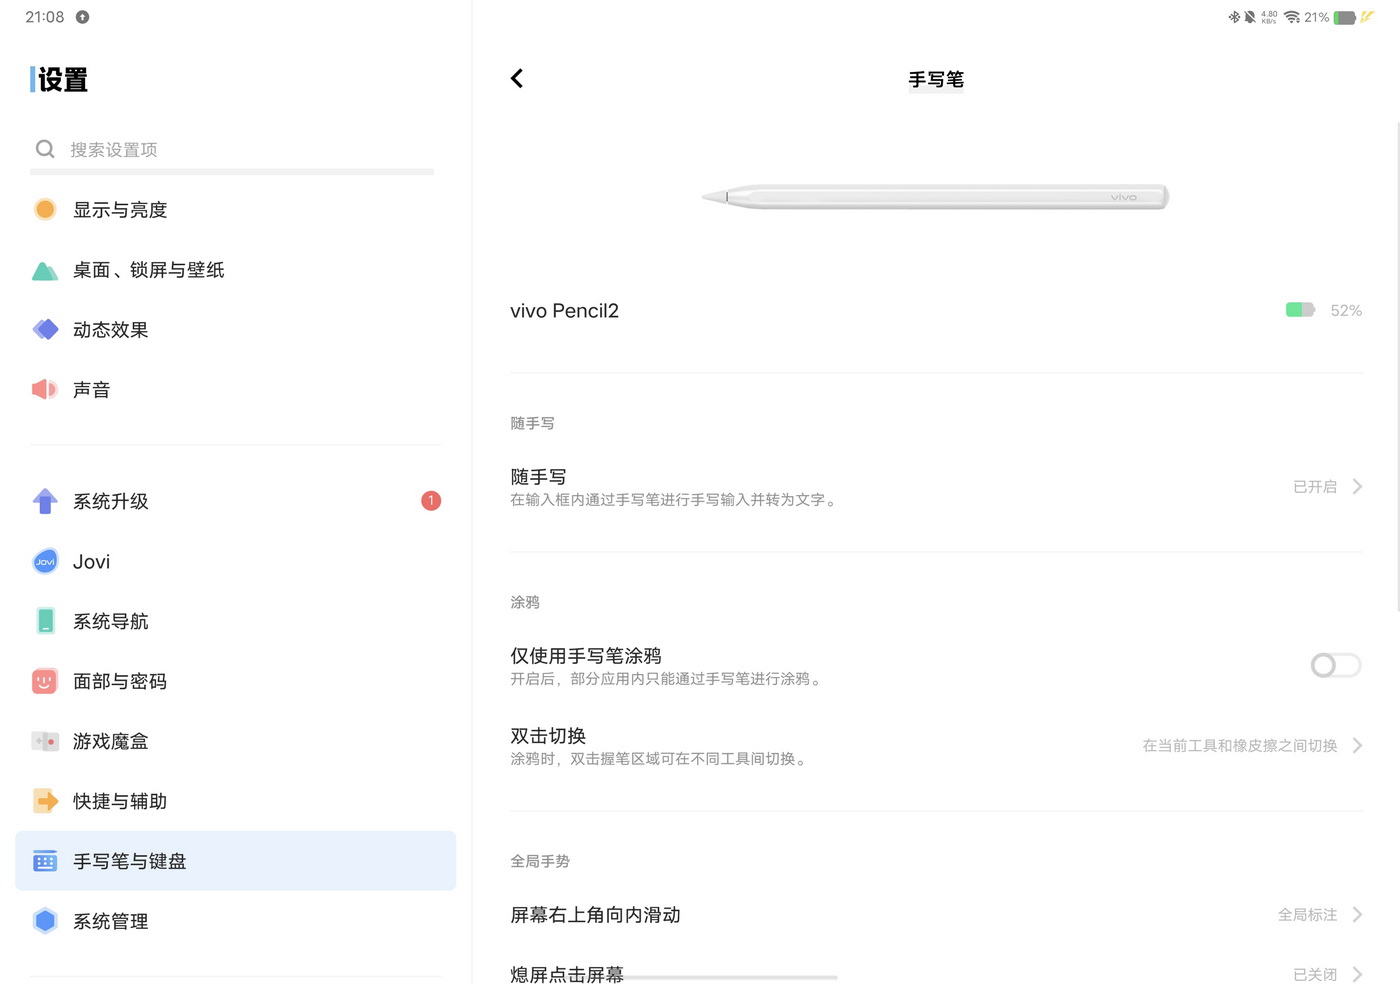The width and height of the screenshot is (1400, 984).
Task: Open the 屏幕右上角向内滑动 gesture row
Action: pos(936,914)
